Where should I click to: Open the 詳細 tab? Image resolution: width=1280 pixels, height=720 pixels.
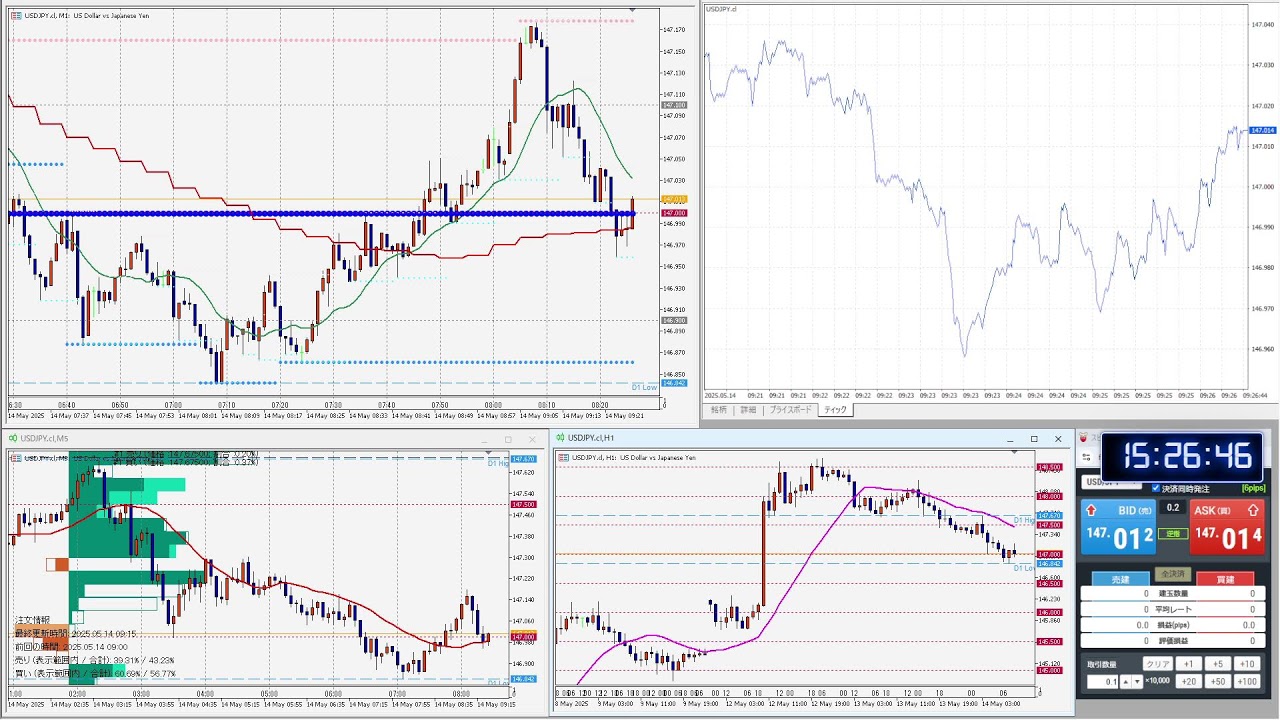pos(748,410)
